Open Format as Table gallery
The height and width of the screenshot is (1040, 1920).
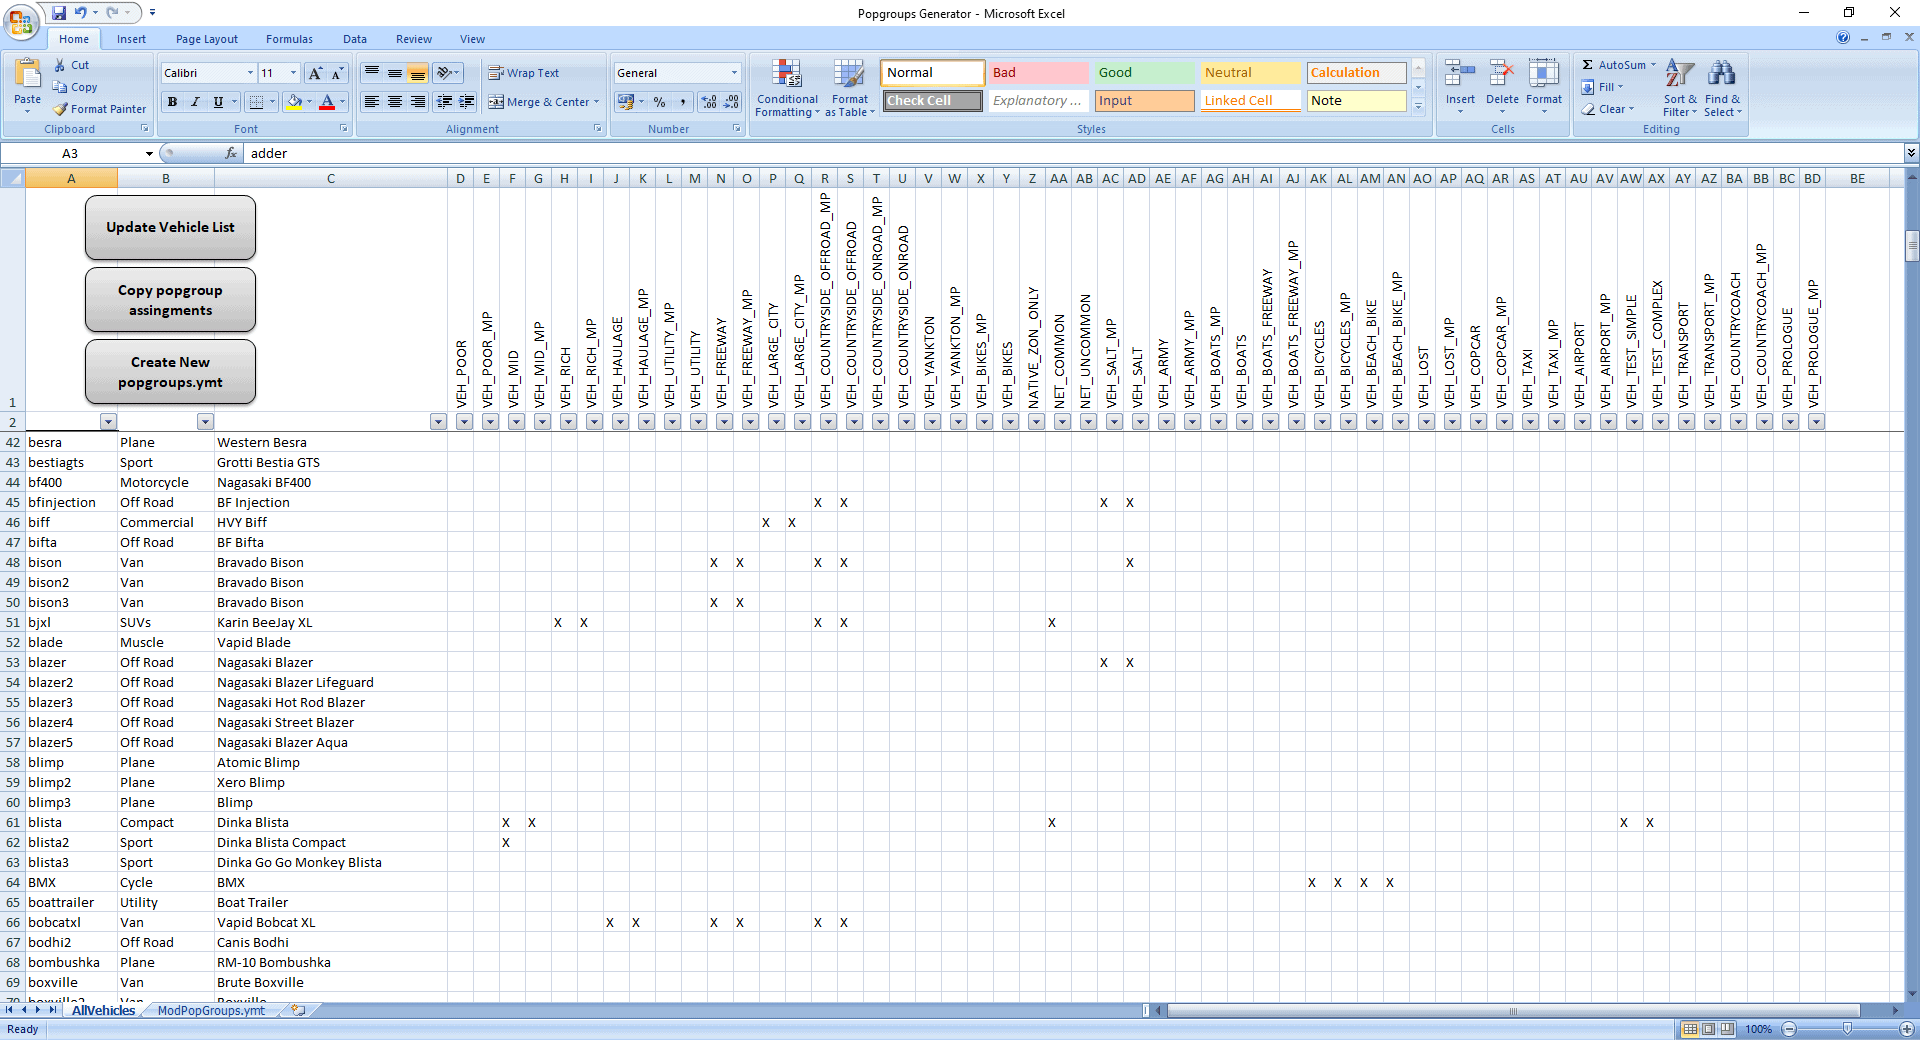pos(850,88)
